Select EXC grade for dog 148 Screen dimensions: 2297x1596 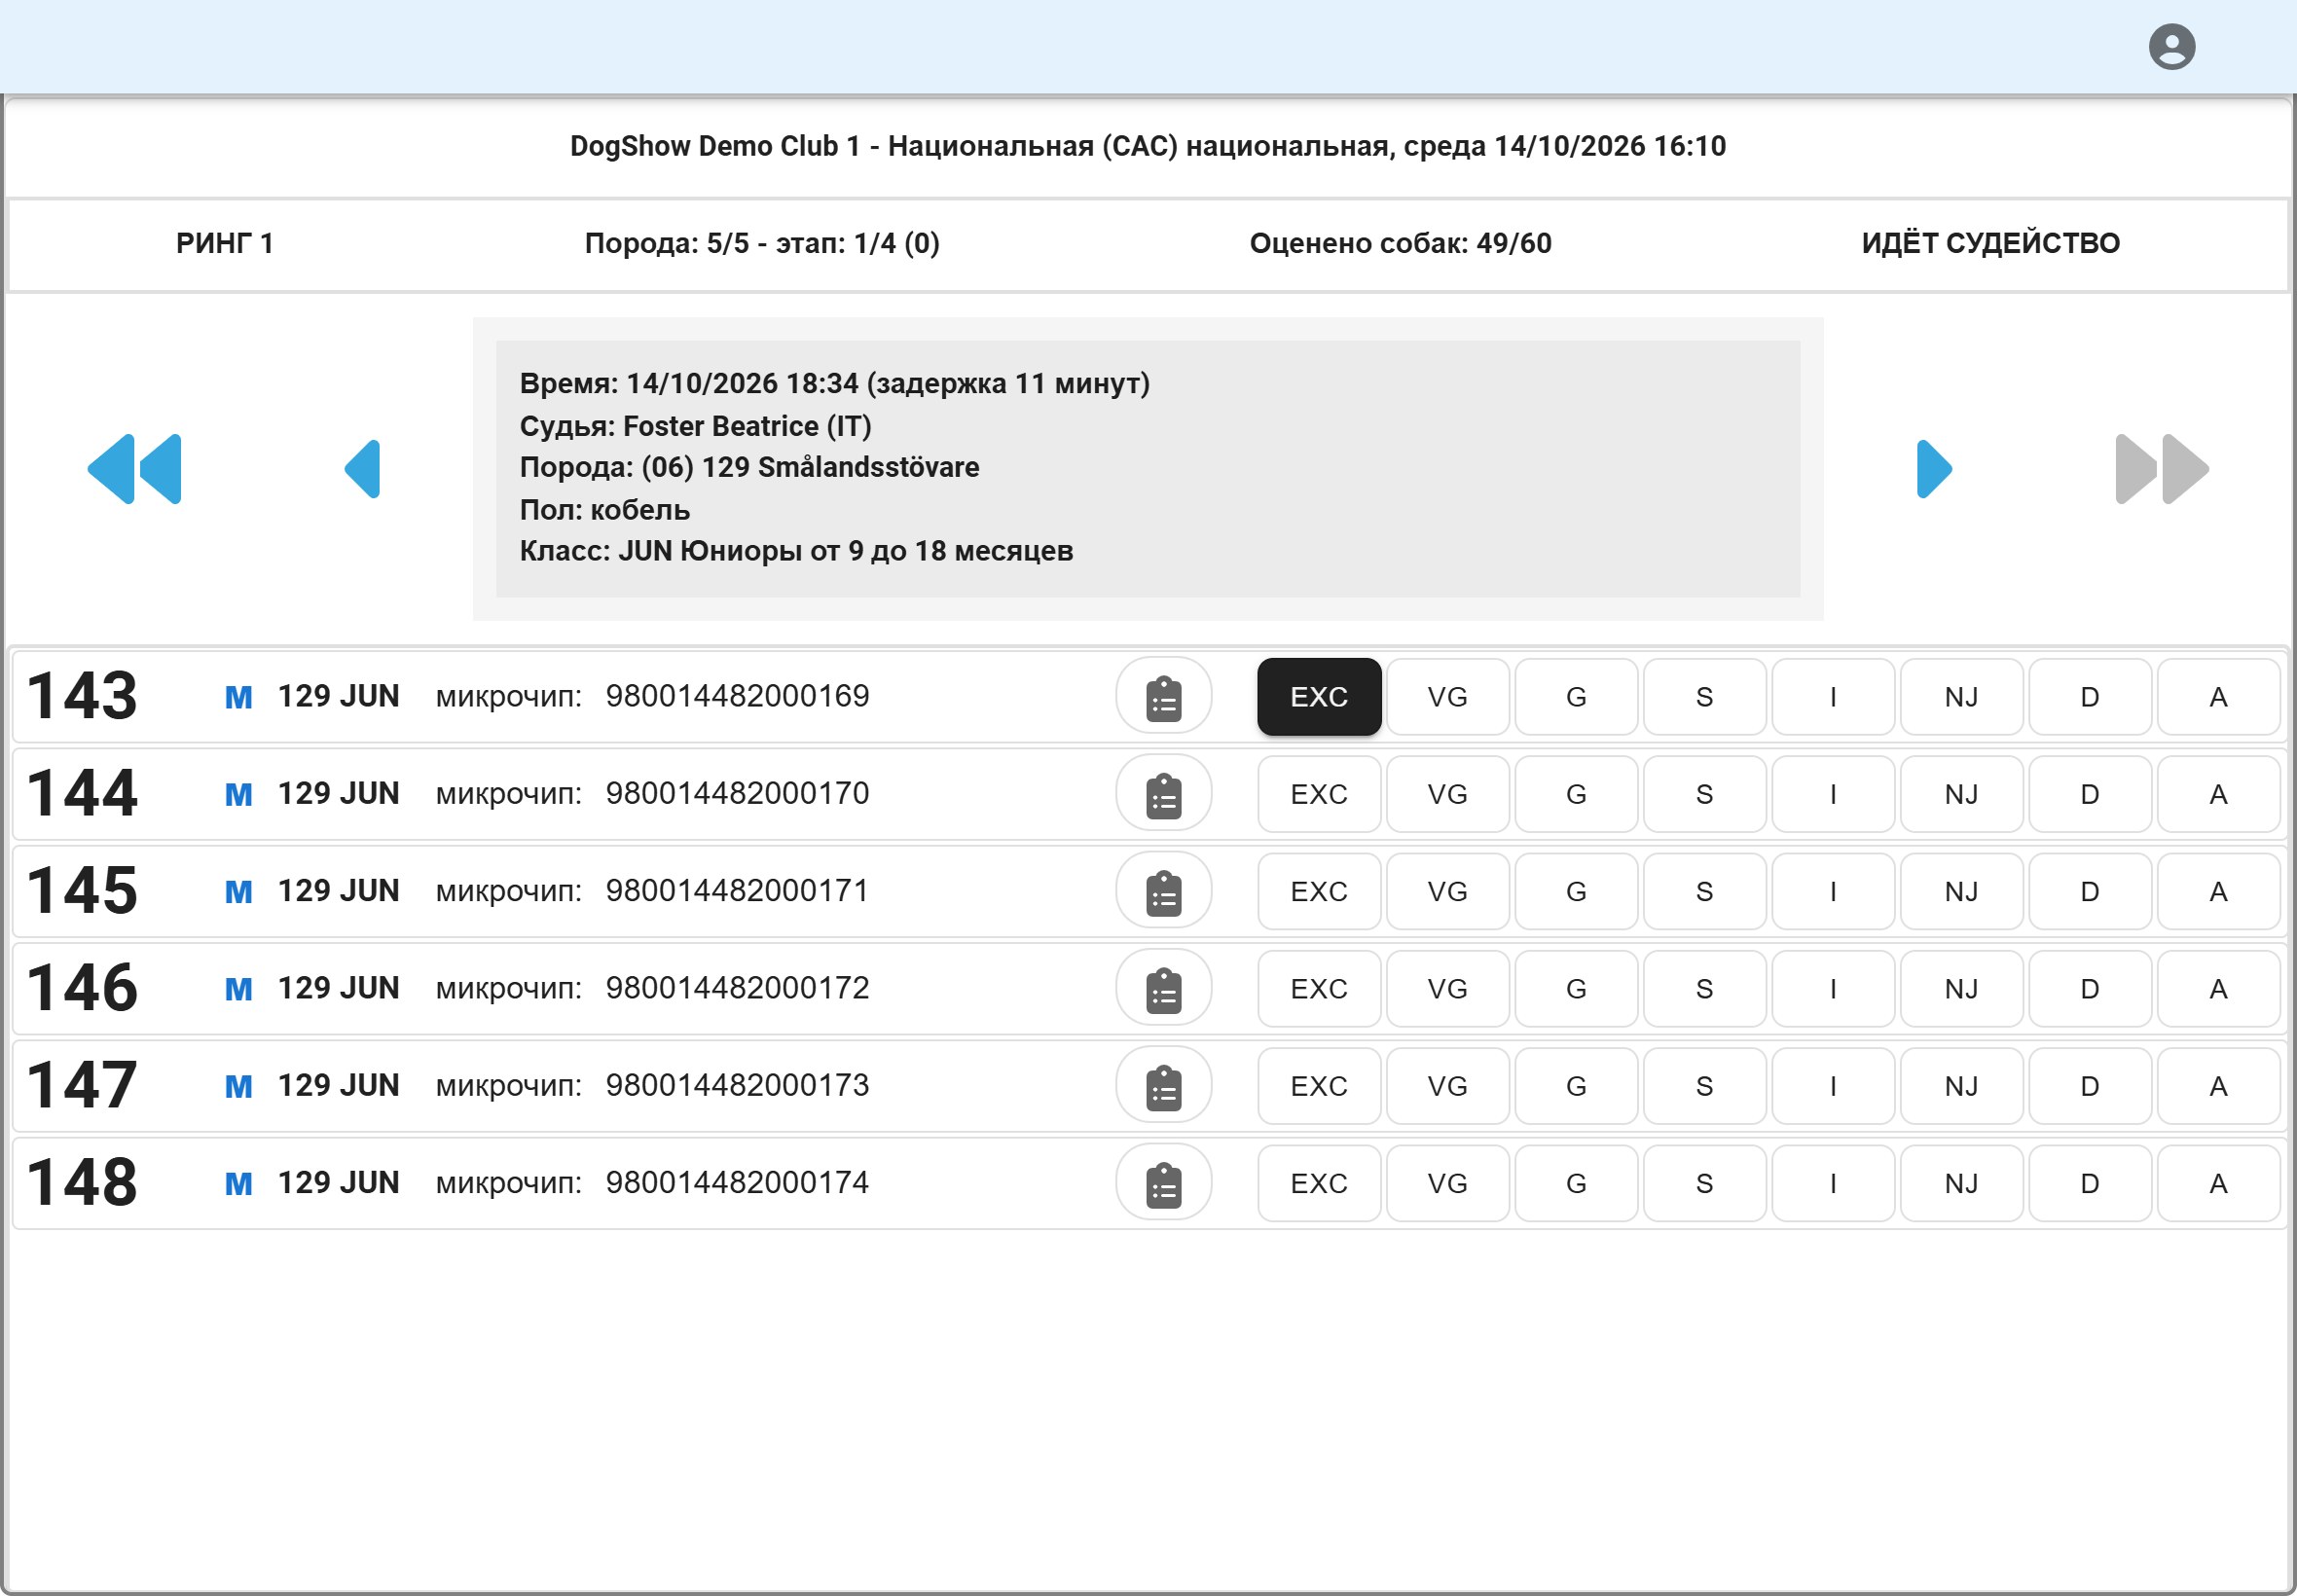click(x=1319, y=1183)
